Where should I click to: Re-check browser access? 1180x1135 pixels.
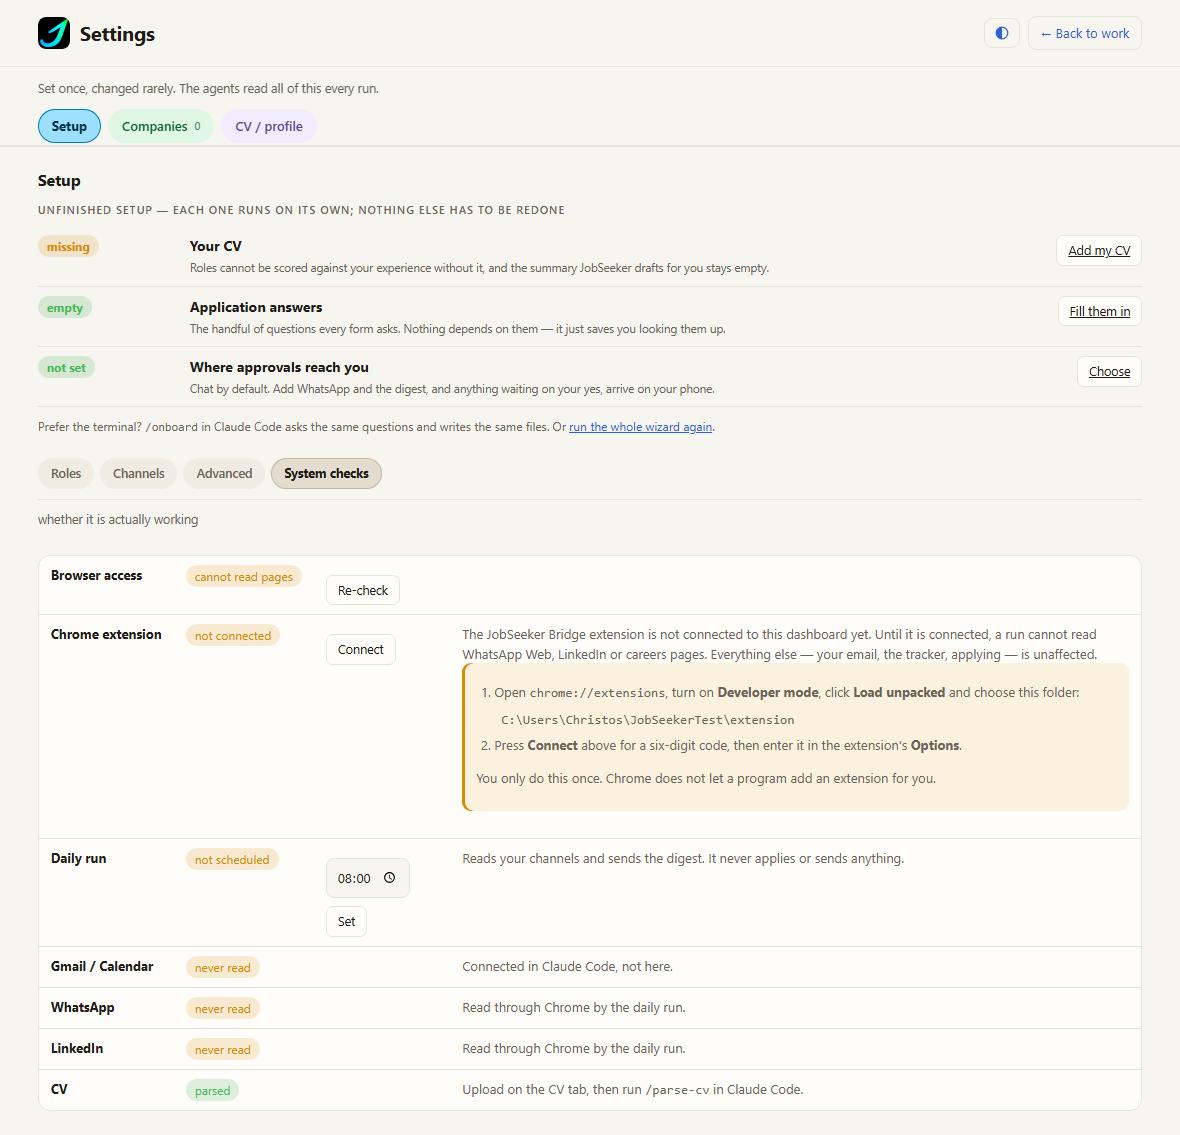point(363,591)
